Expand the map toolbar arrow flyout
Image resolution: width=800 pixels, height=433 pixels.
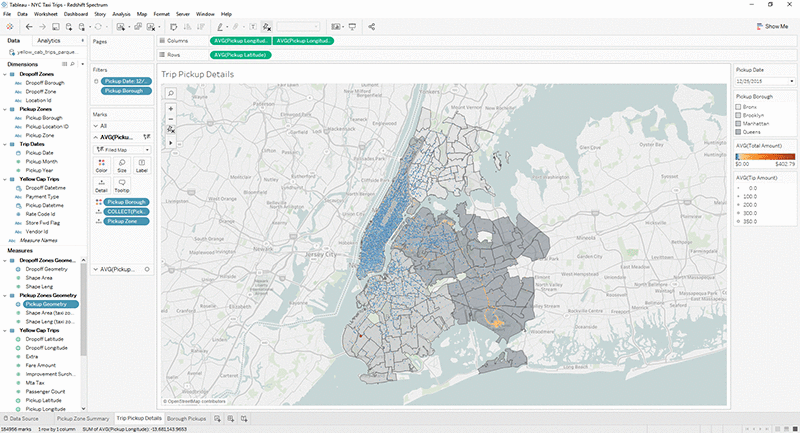click(171, 143)
